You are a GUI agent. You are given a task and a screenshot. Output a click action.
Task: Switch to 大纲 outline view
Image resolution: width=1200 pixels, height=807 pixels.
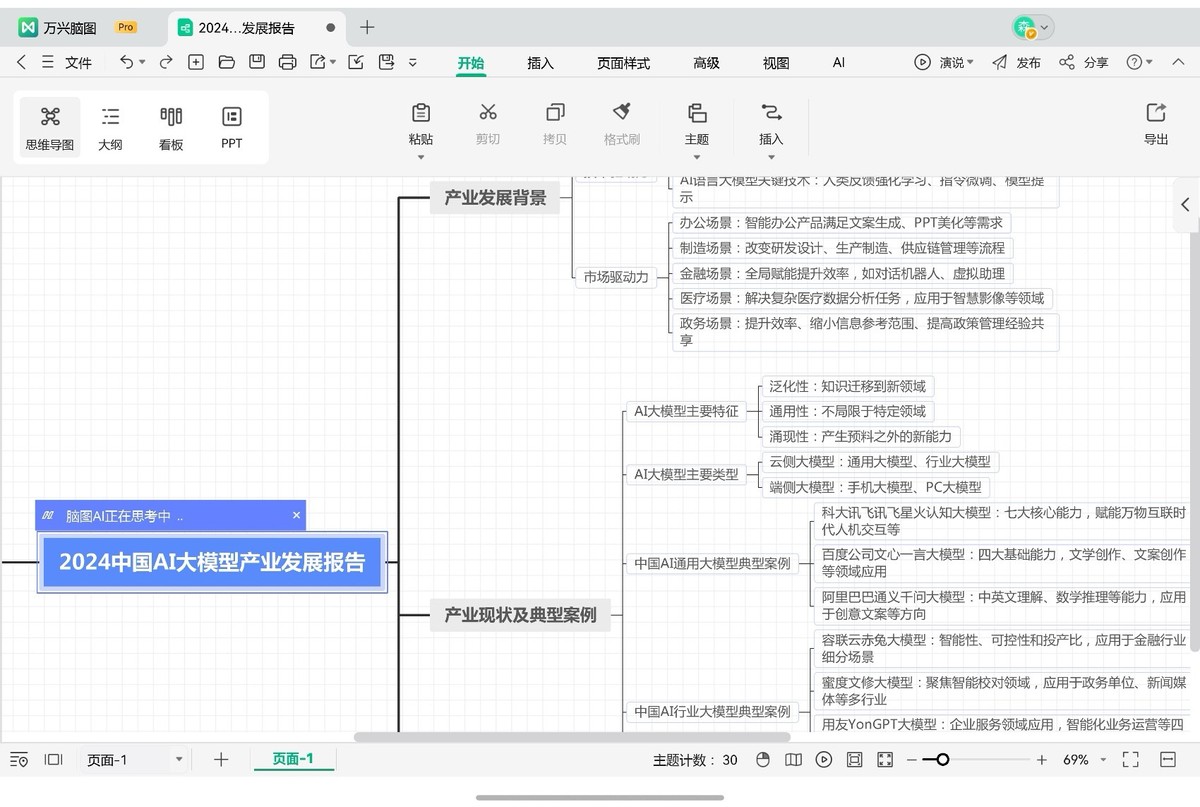(110, 127)
